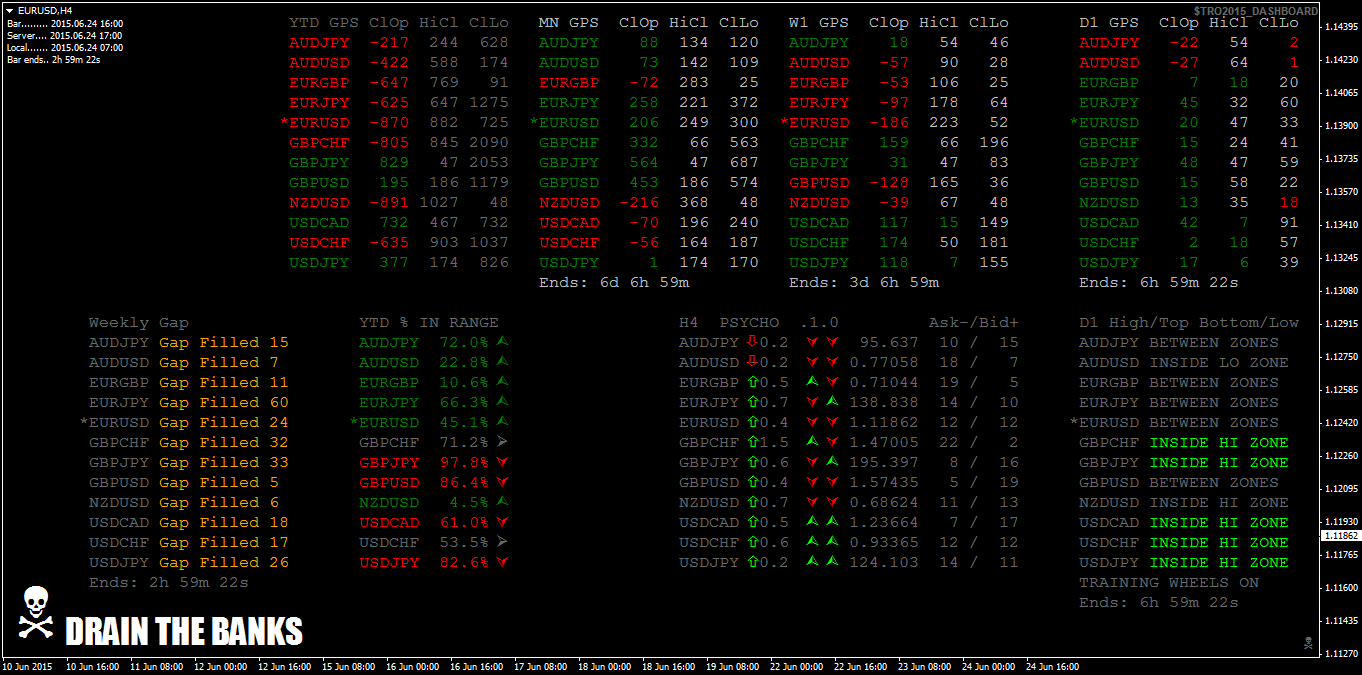Click 'GBPCHF INSIDE HI ZONE' row
The height and width of the screenshot is (675, 1362).
(x=1184, y=442)
